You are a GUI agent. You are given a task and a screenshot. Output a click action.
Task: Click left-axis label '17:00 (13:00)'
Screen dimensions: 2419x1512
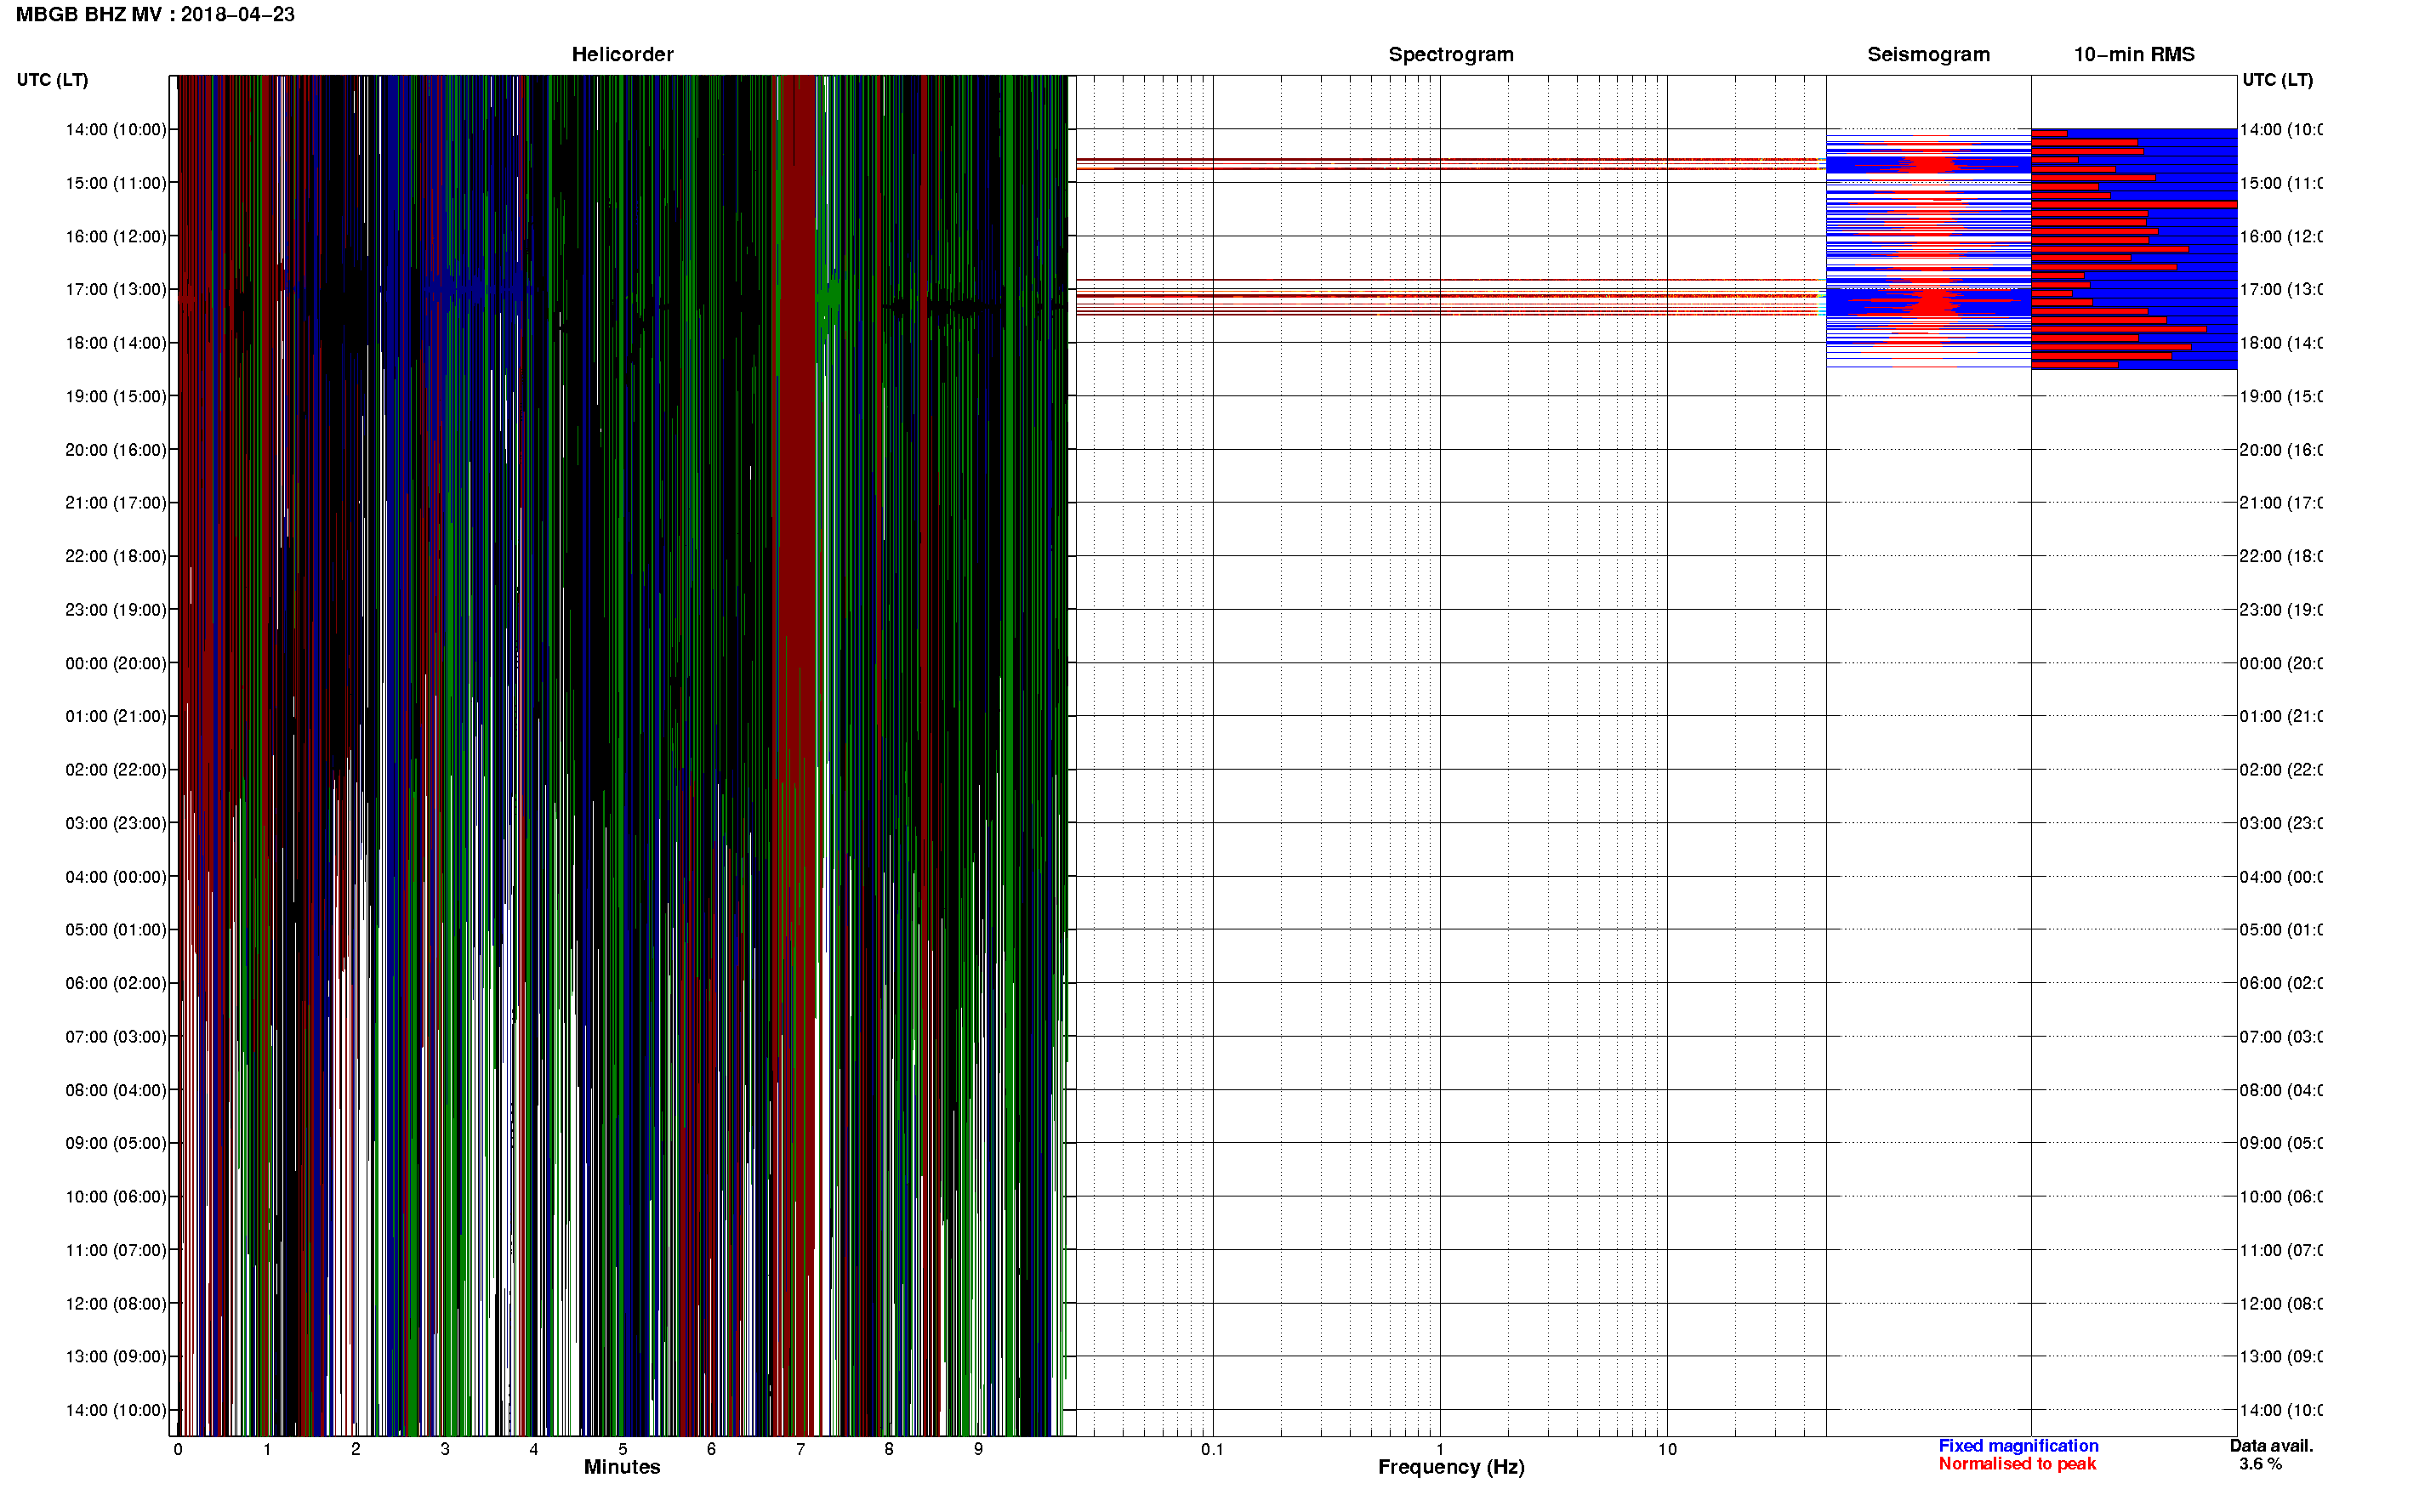coord(116,289)
